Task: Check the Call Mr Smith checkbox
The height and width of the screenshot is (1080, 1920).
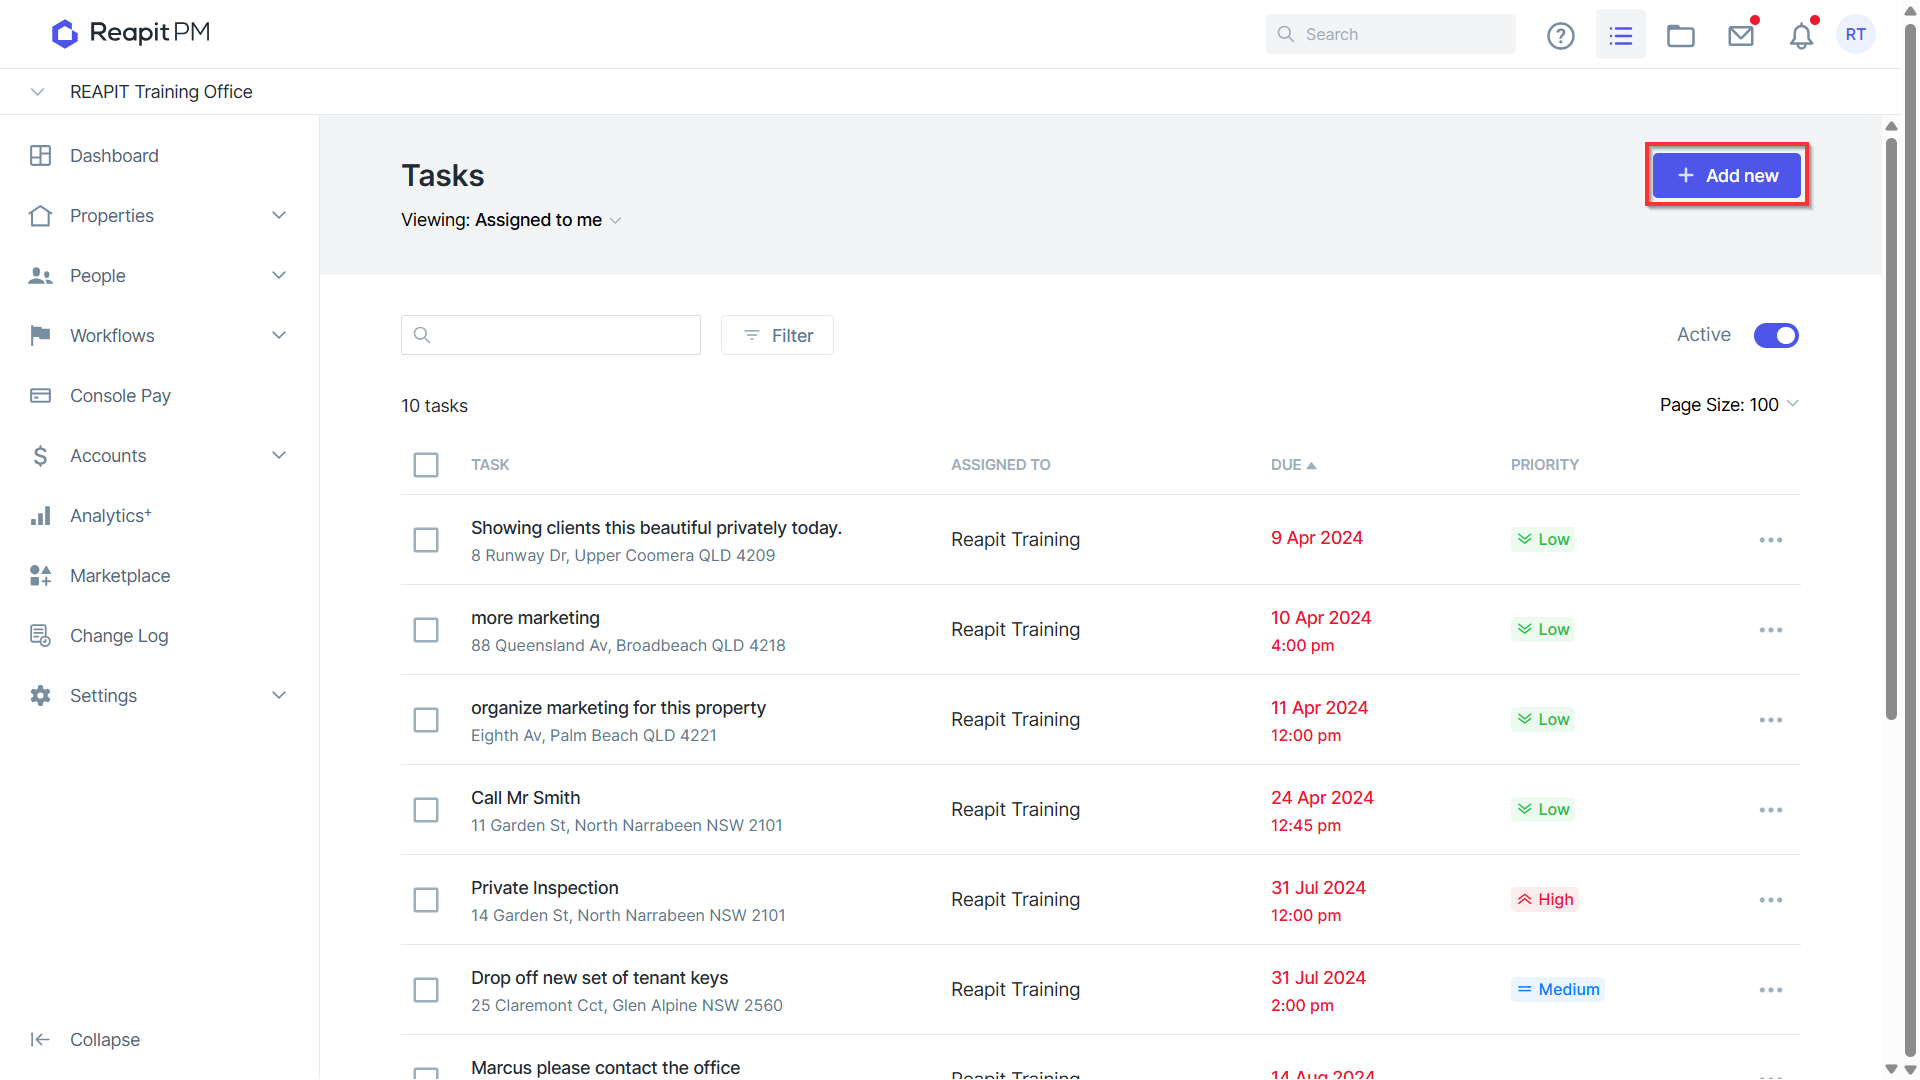Action: pyautogui.click(x=426, y=810)
